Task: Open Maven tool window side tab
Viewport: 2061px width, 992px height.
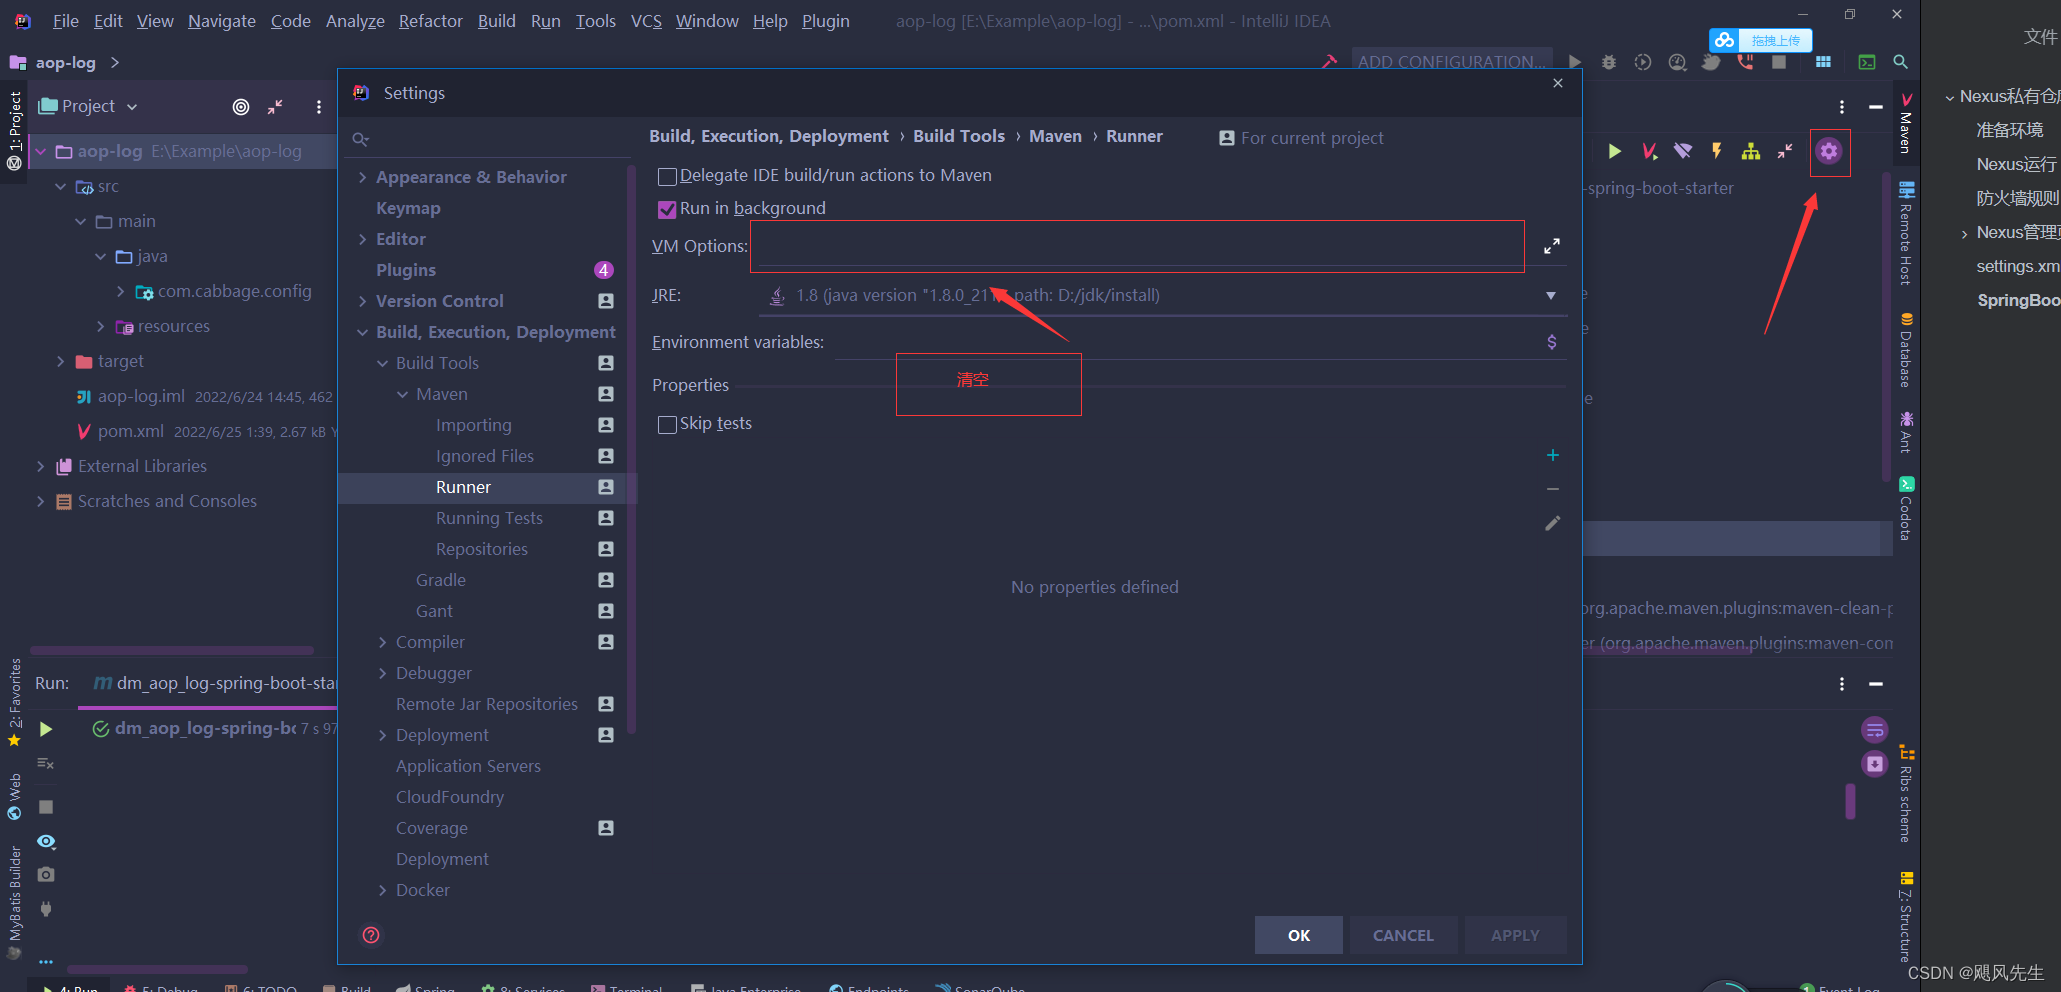Action: [x=1906, y=125]
